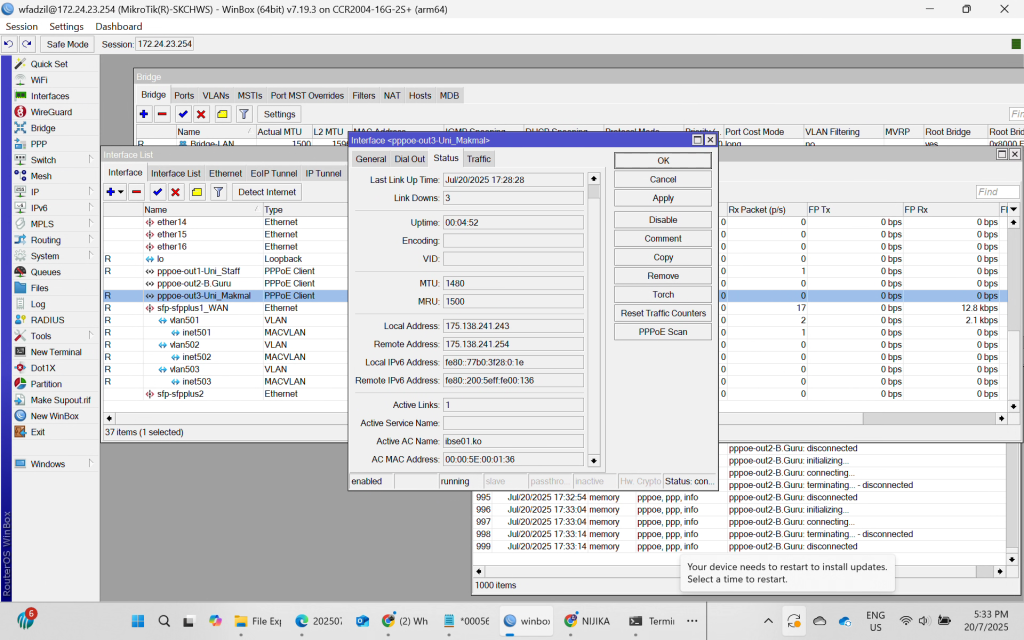Viewport: 1024px width, 640px height.
Task: Click the redo arrow icon
Action: point(27,44)
